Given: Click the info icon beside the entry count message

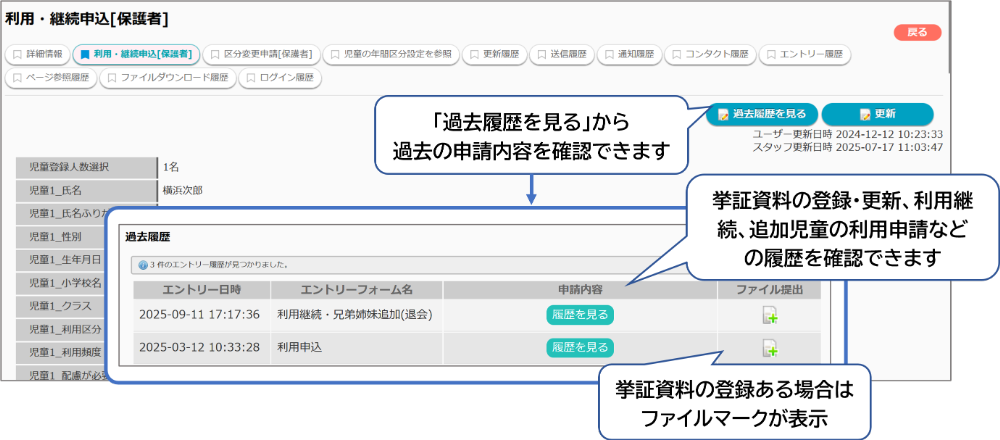Looking at the screenshot, I should 142,265.
